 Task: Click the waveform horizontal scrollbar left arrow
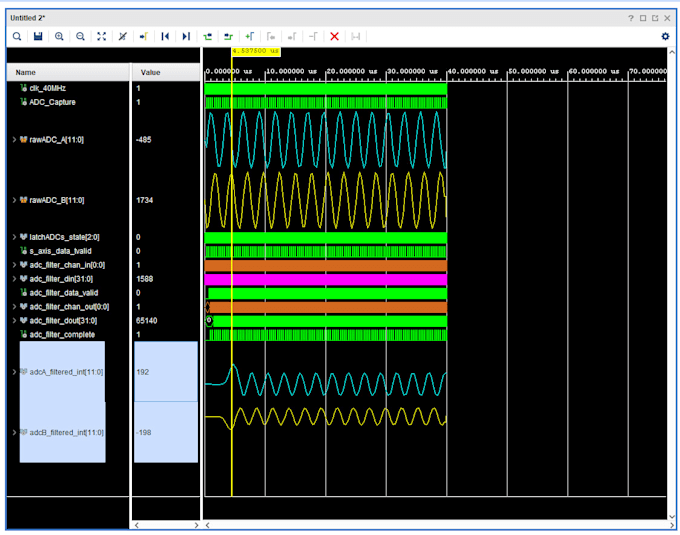point(208,525)
